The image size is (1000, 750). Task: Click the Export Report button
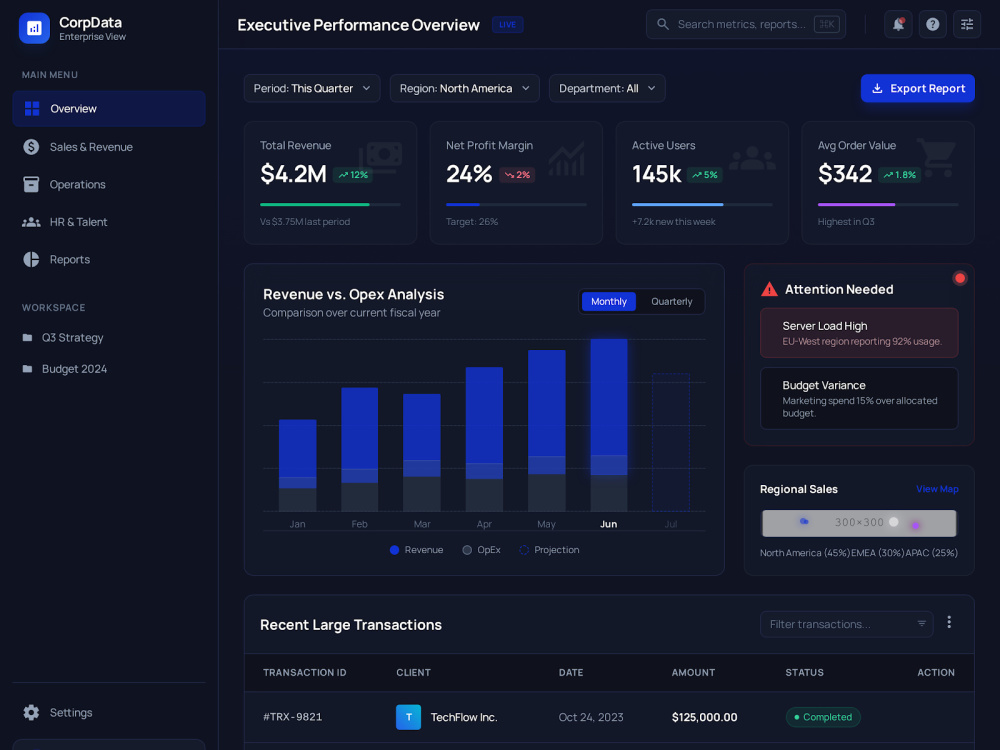pyautogui.click(x=918, y=88)
